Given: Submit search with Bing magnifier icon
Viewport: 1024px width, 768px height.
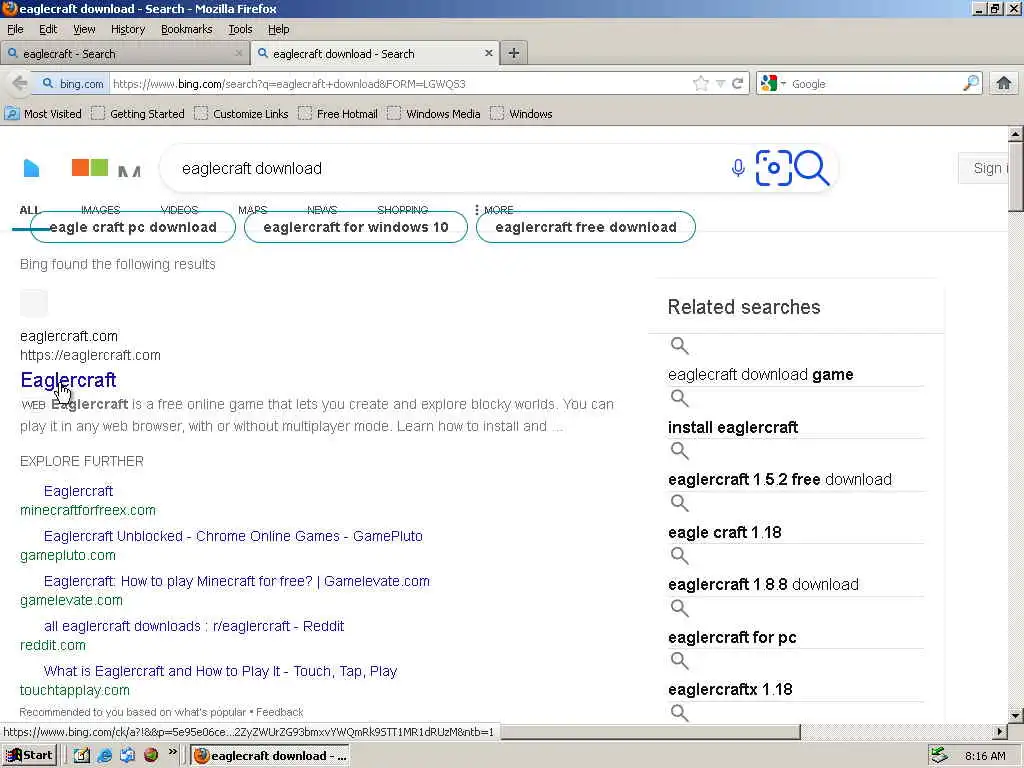Looking at the screenshot, I should tap(812, 168).
